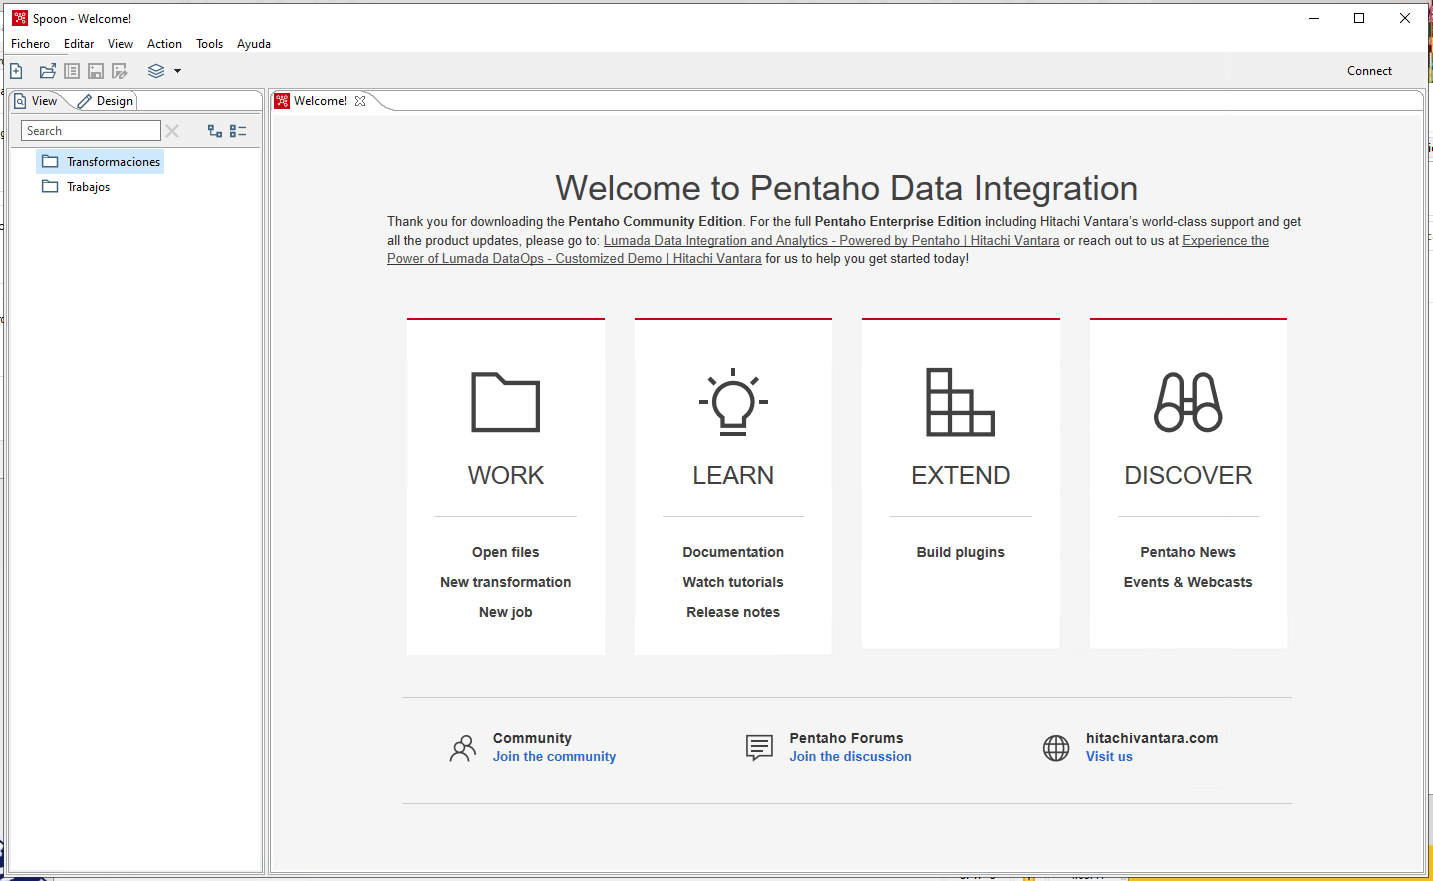This screenshot has height=881, width=1433.
Task: Expand the Transformaciones folder
Action: 113,161
